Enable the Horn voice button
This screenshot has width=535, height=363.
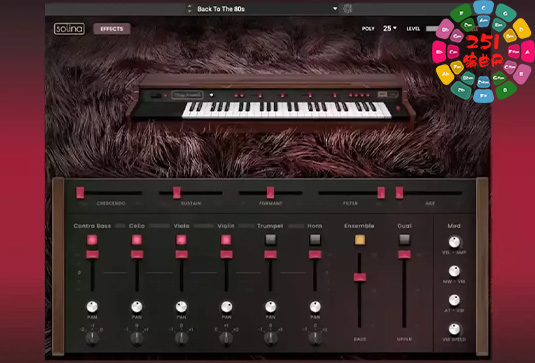[315, 239]
